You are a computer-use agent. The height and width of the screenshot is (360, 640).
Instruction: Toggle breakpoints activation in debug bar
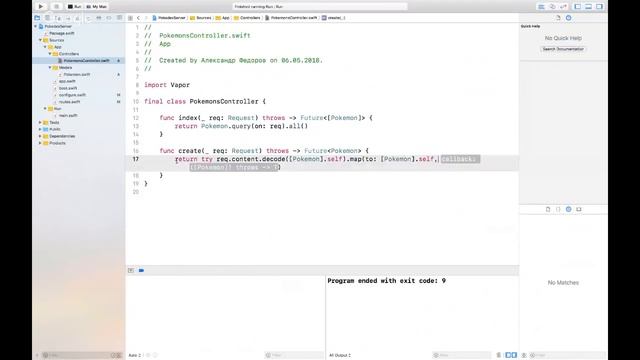(x=141, y=270)
